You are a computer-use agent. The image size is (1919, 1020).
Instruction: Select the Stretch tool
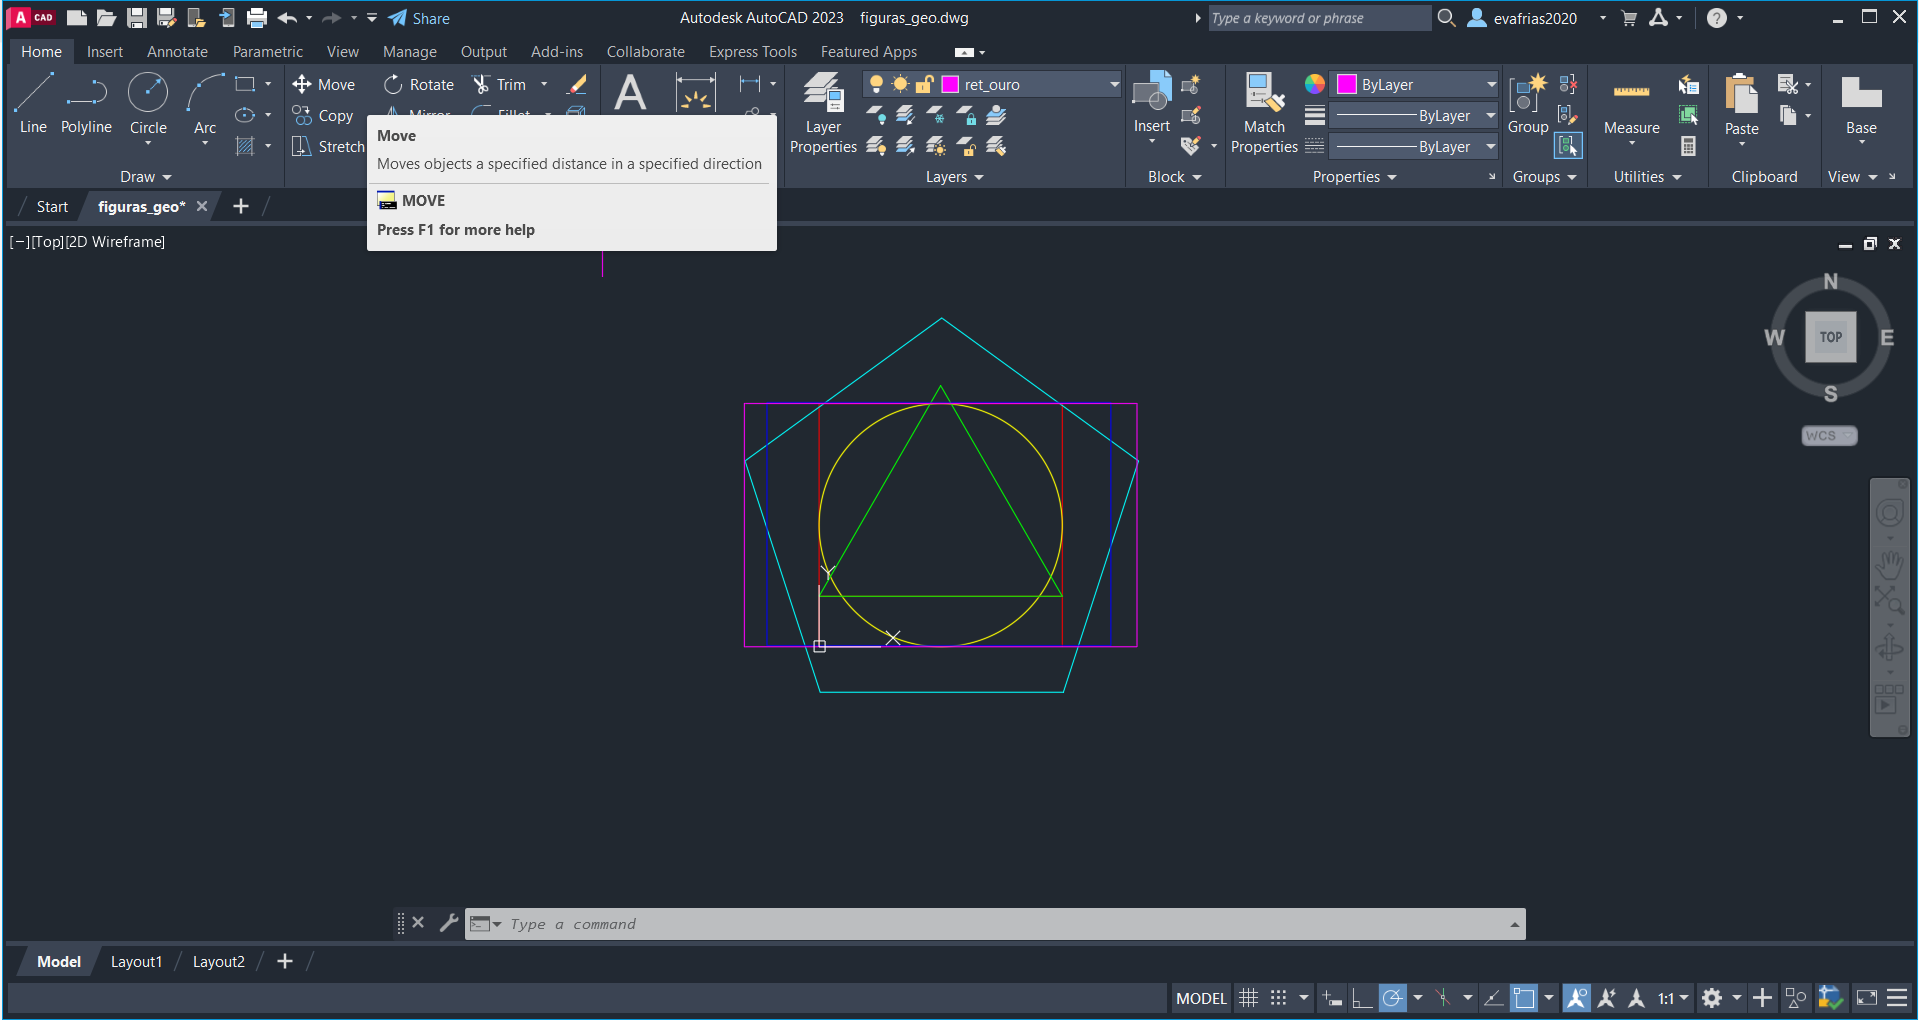(328, 147)
